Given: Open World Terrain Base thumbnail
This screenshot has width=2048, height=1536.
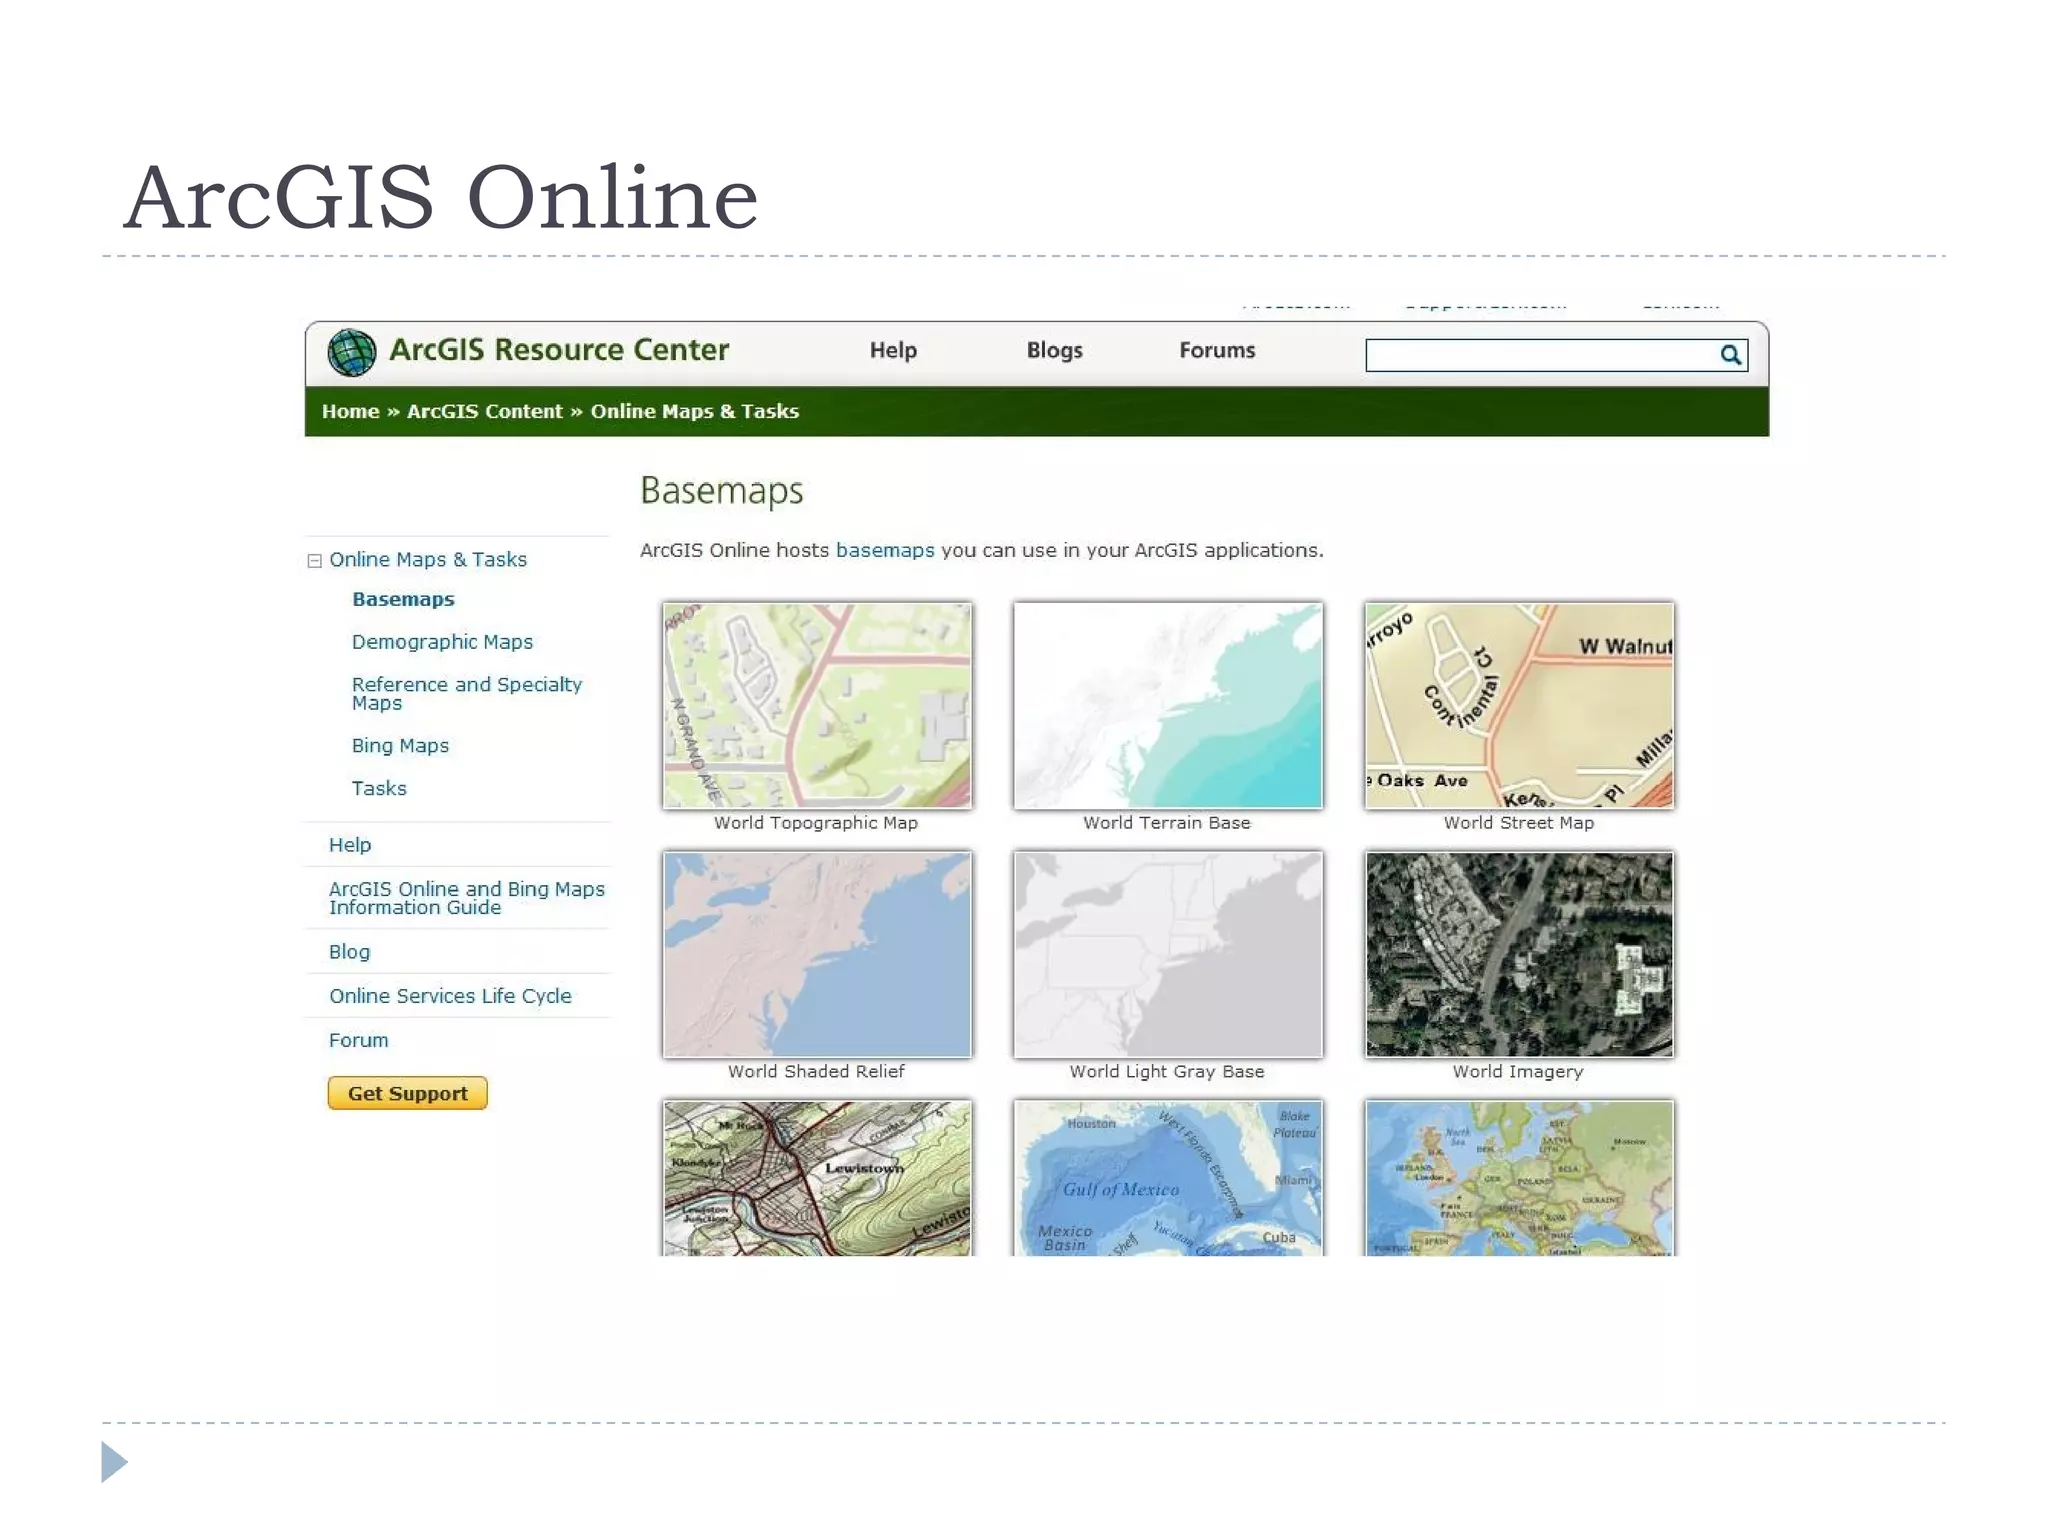Looking at the screenshot, I should (1168, 705).
